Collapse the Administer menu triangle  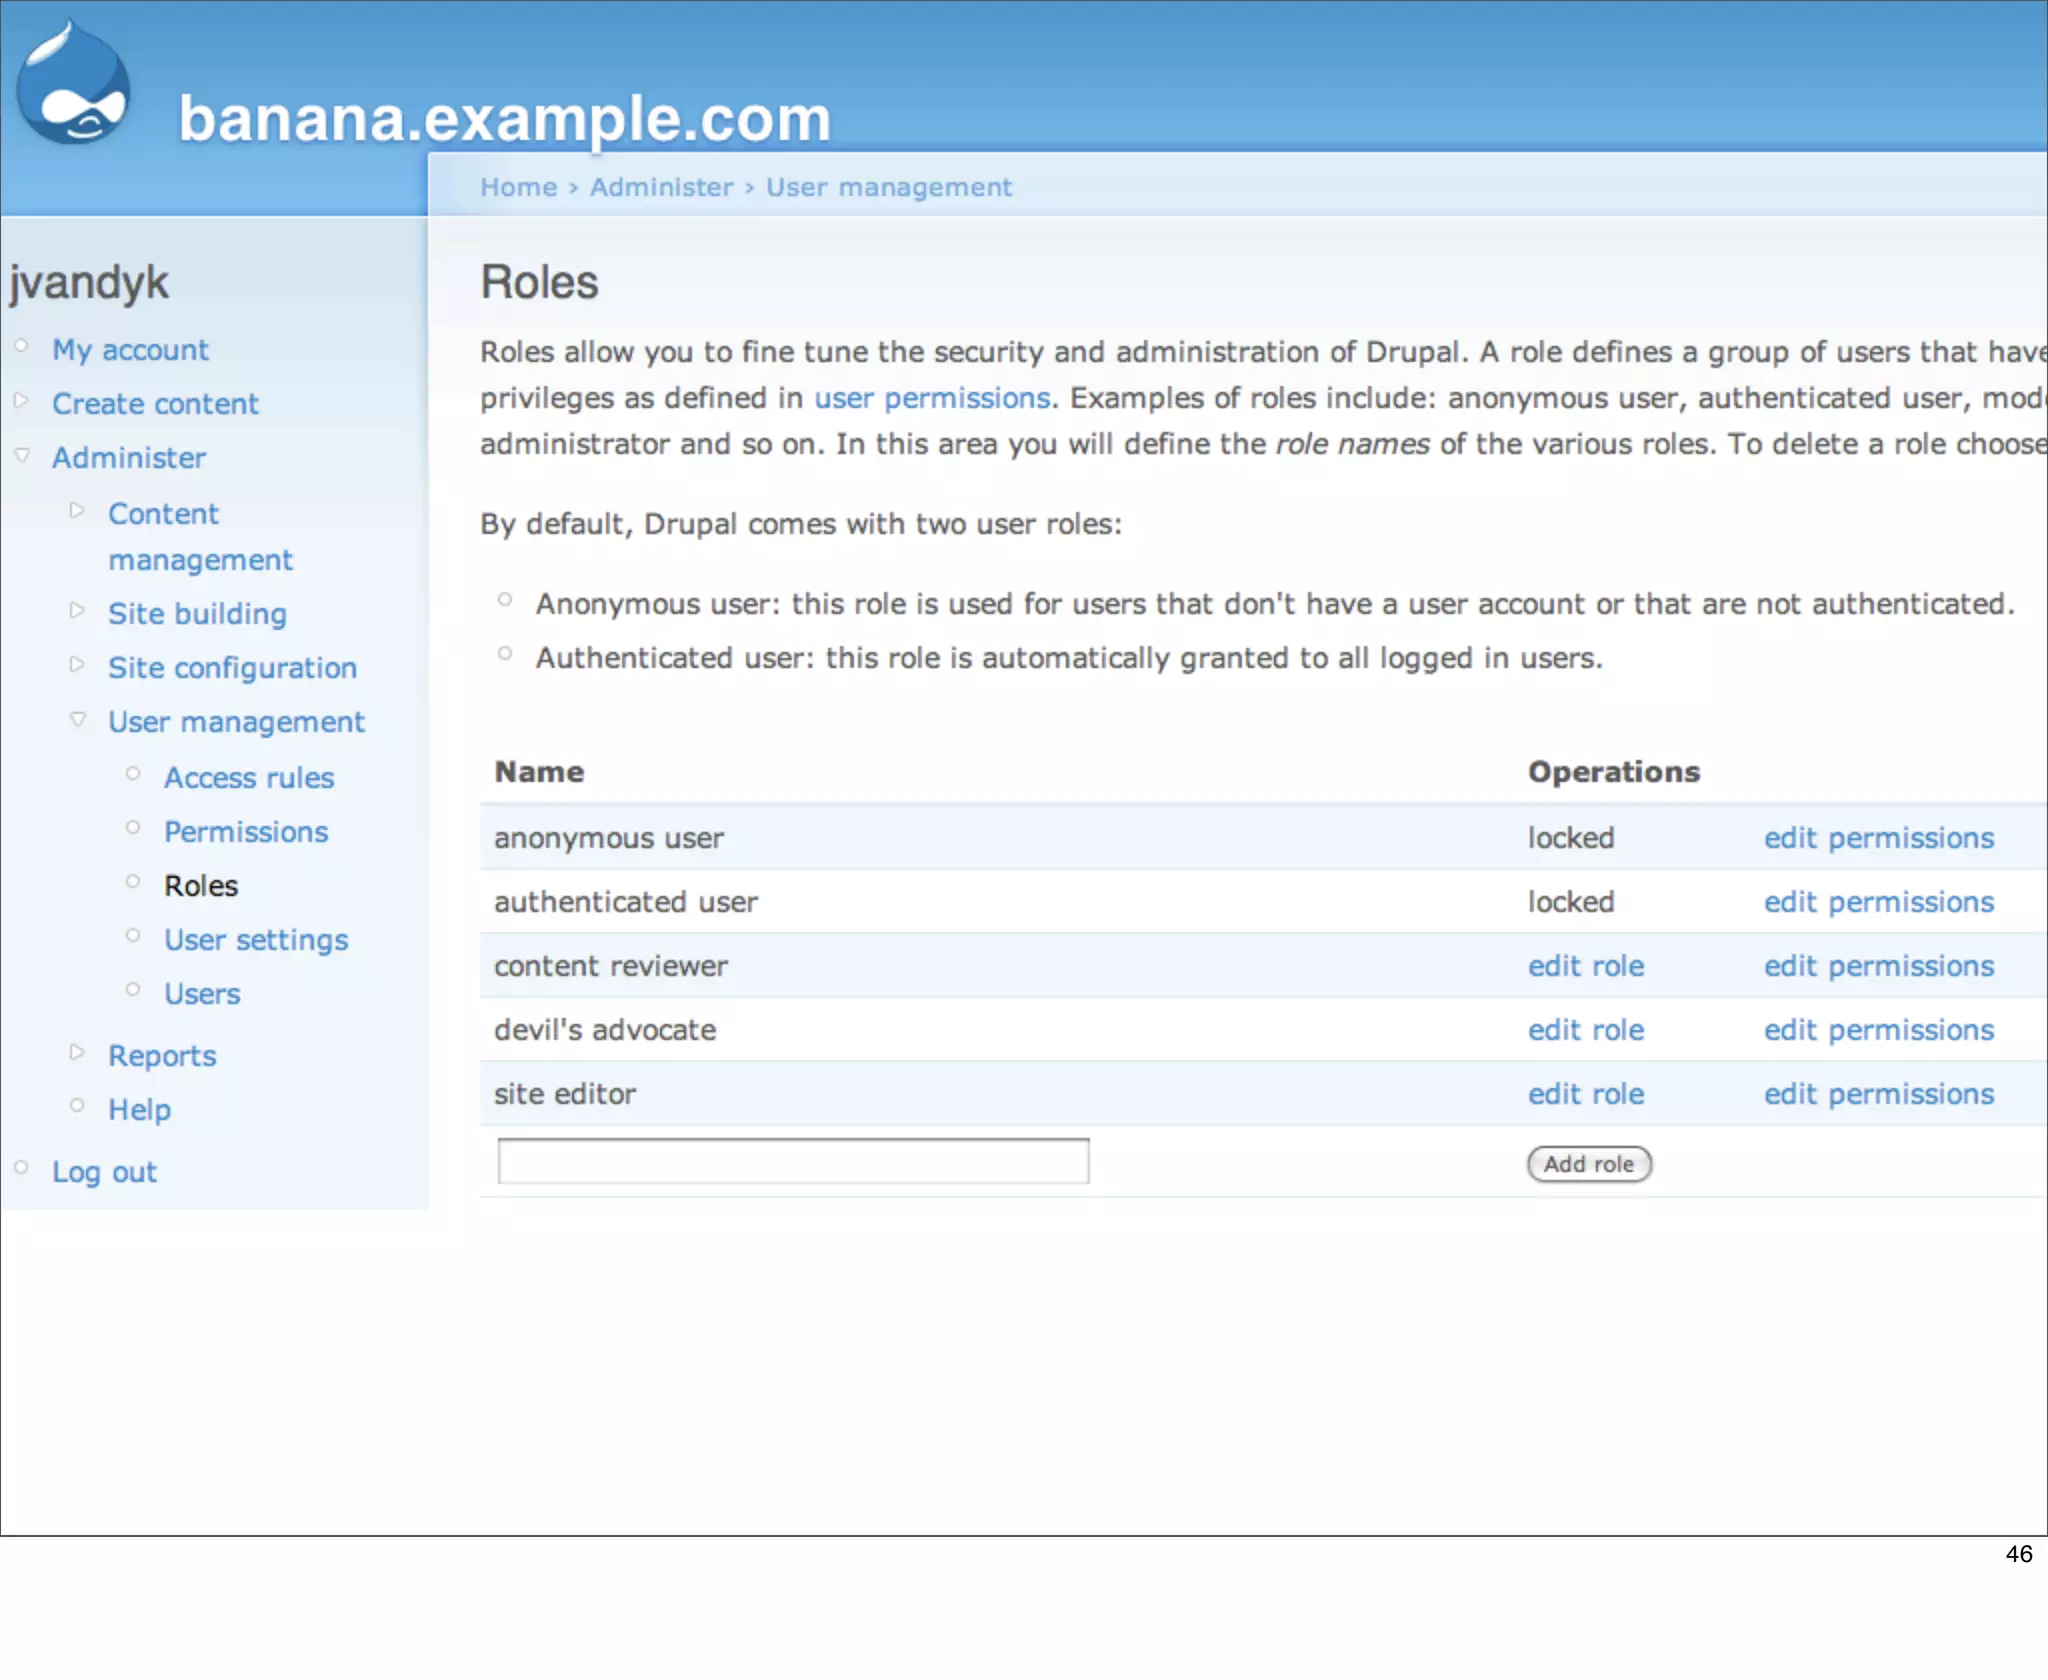coord(22,455)
